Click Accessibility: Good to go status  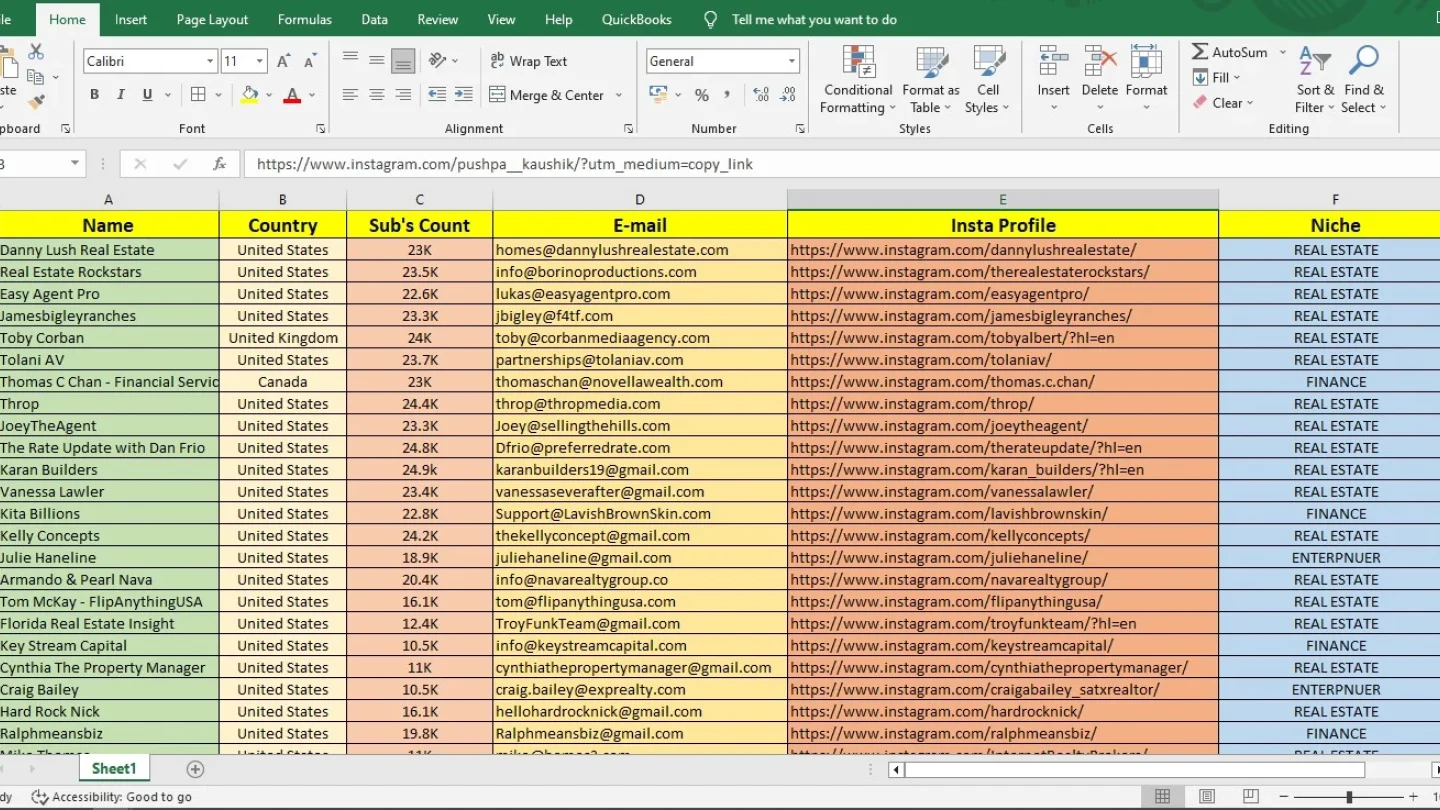point(112,797)
